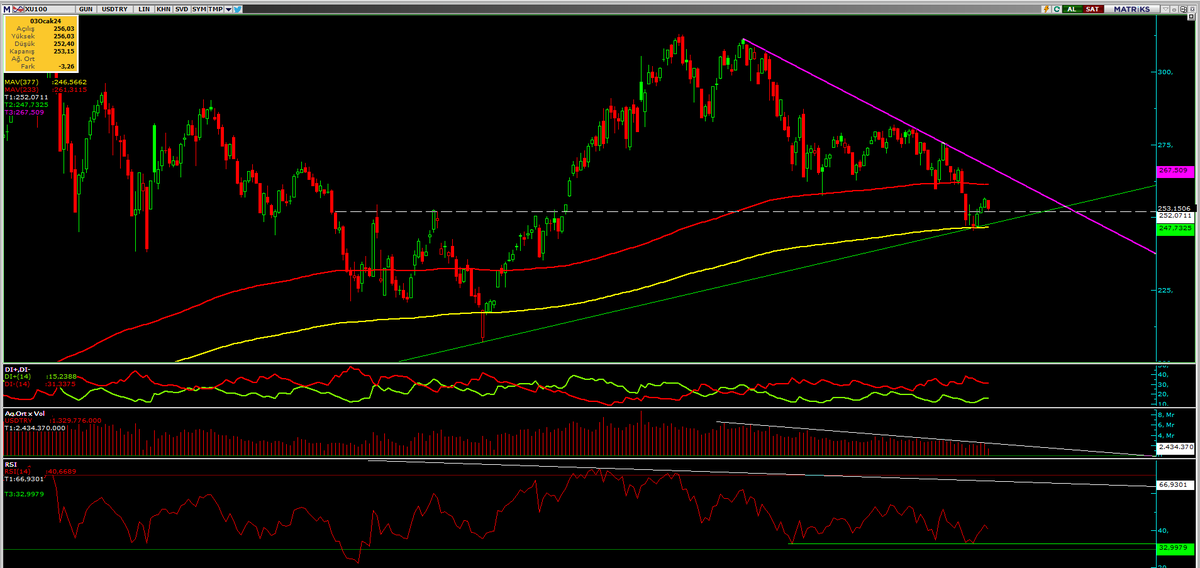
Task: Click the 2.434.370 volume axis tag
Action: 1177,447
